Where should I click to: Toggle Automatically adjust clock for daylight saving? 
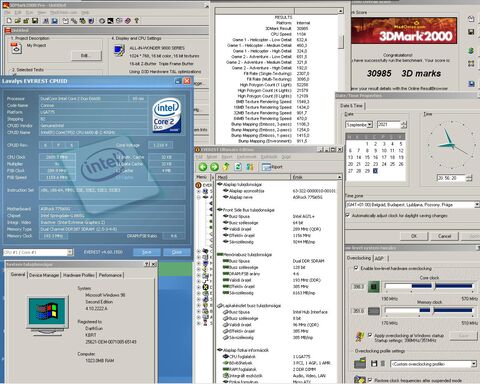[x=348, y=215]
